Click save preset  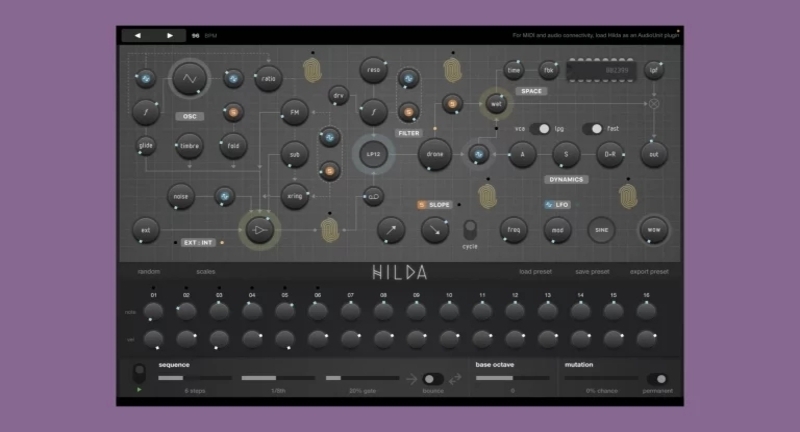592,271
